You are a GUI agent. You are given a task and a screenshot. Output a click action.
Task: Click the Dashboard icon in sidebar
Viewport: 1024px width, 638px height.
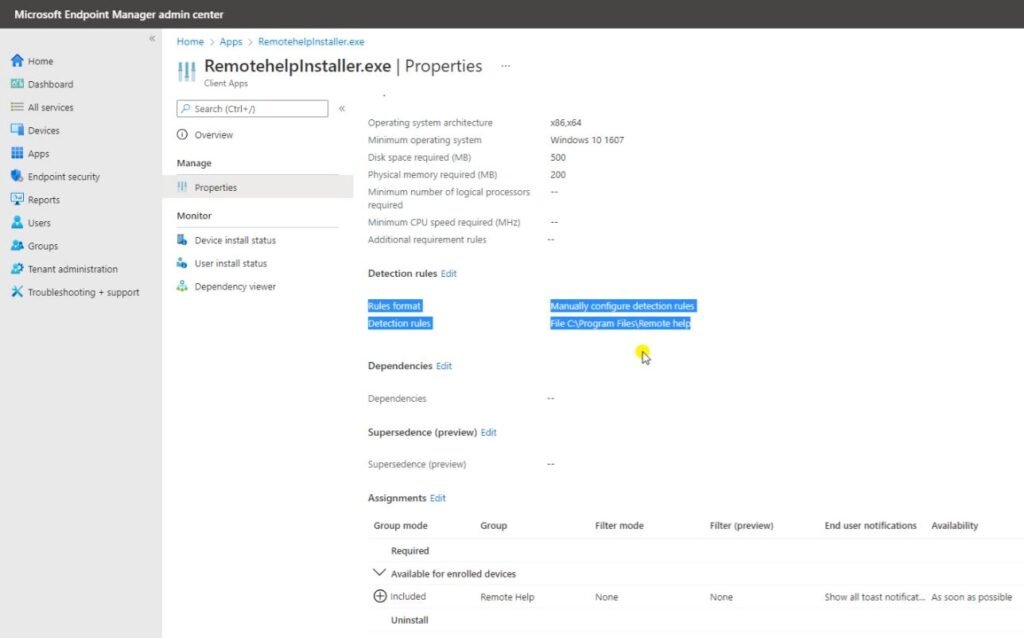pyautogui.click(x=17, y=84)
